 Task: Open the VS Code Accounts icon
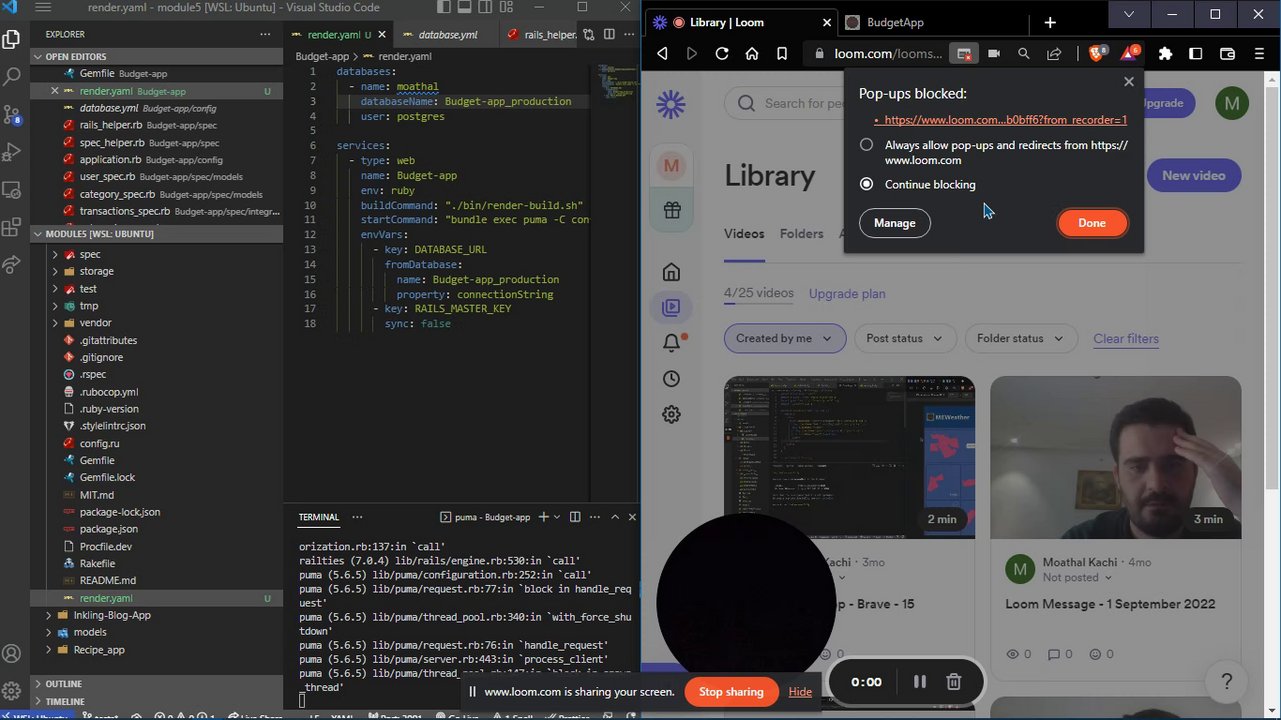pyautogui.click(x=12, y=654)
